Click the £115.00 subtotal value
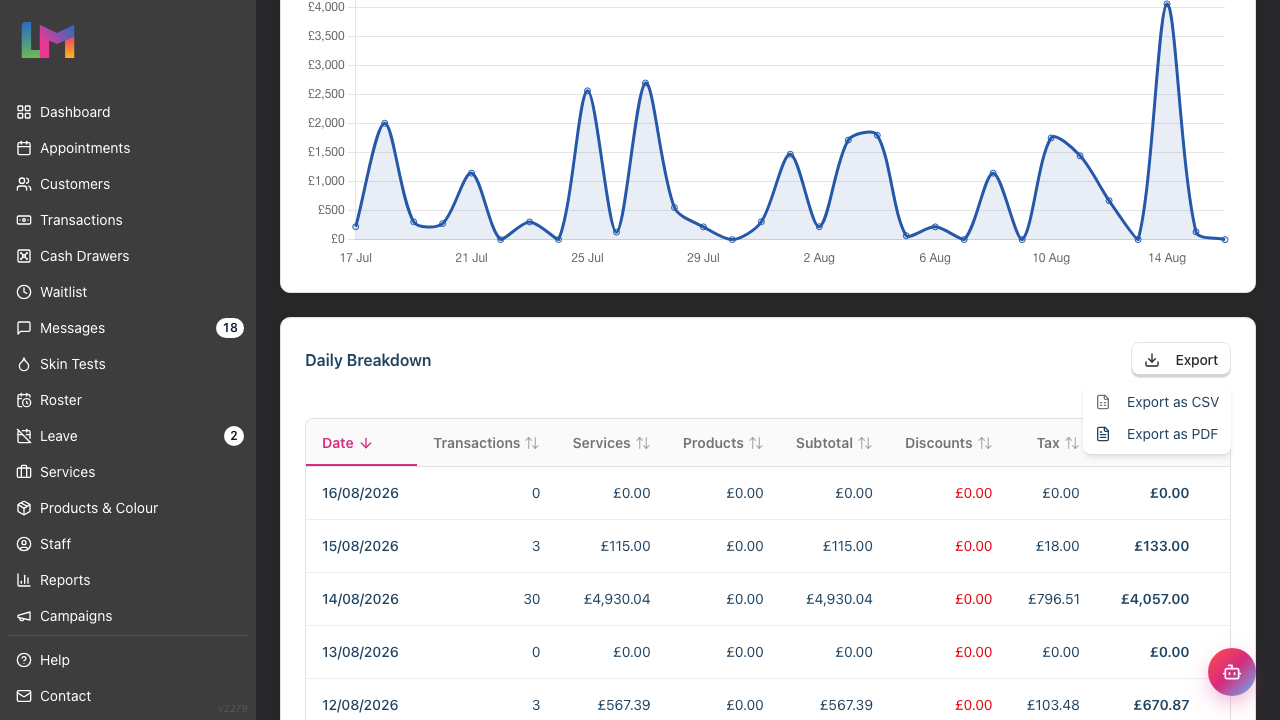The height and width of the screenshot is (720, 1280). point(848,546)
